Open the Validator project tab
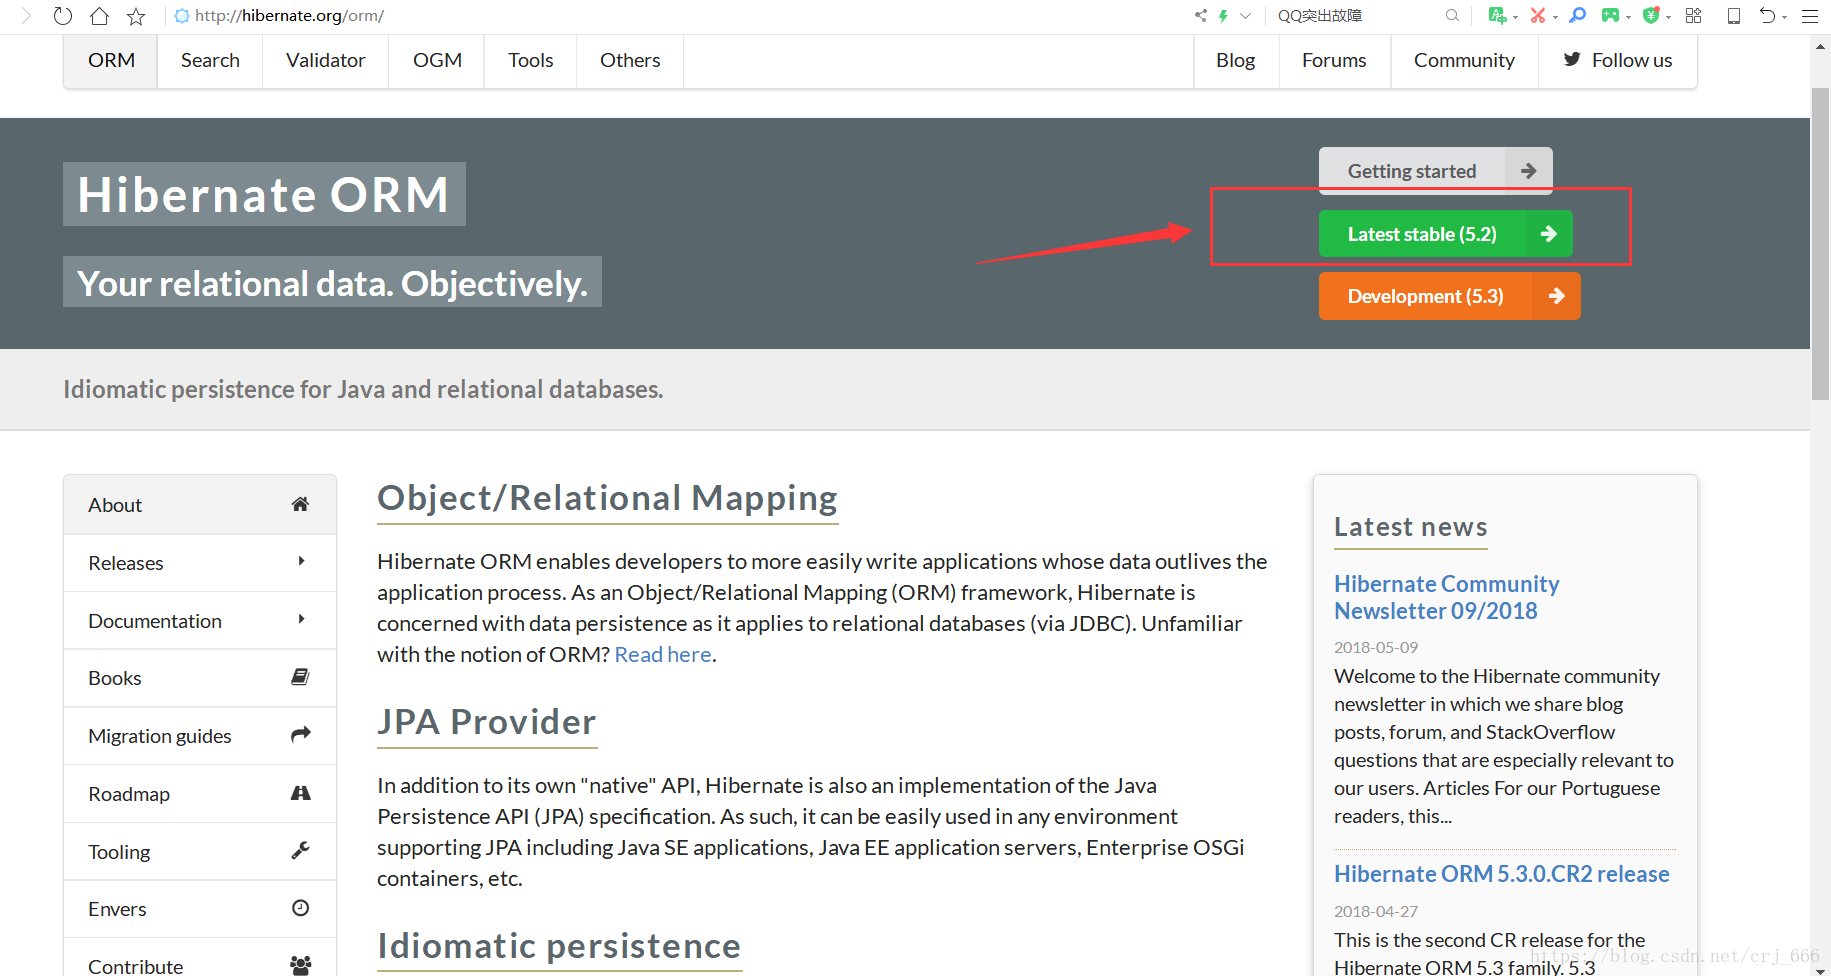The image size is (1831, 976). (325, 60)
